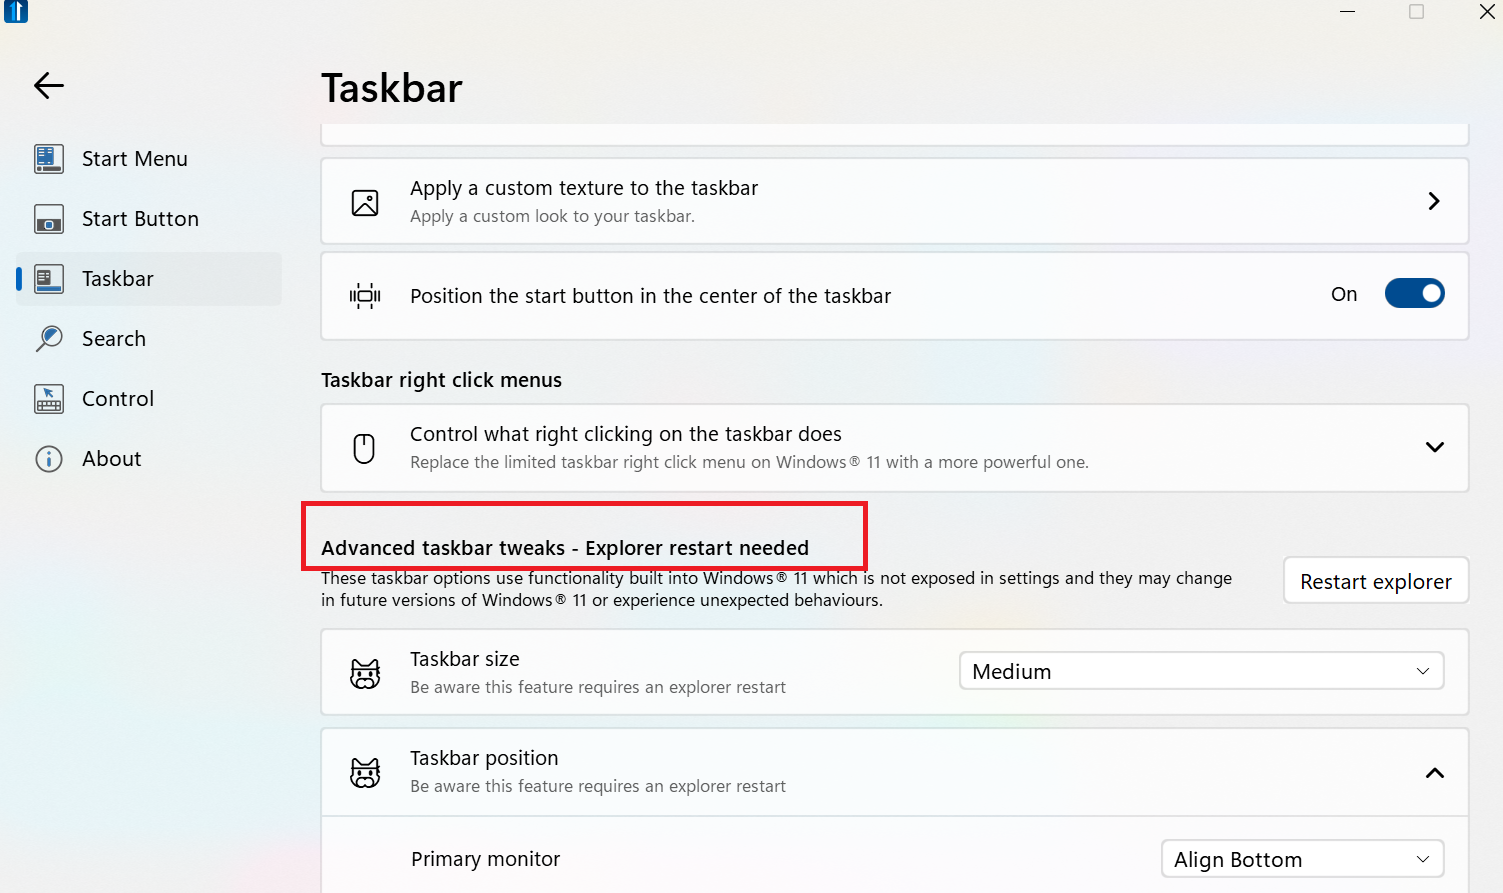
Task: Click the Restart explorer button
Action: click(1376, 580)
